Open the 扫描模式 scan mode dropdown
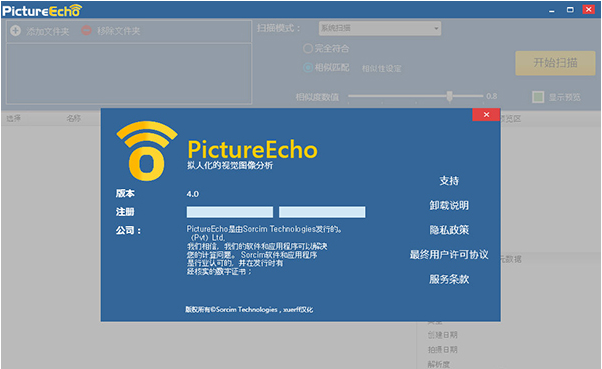 coord(380,28)
